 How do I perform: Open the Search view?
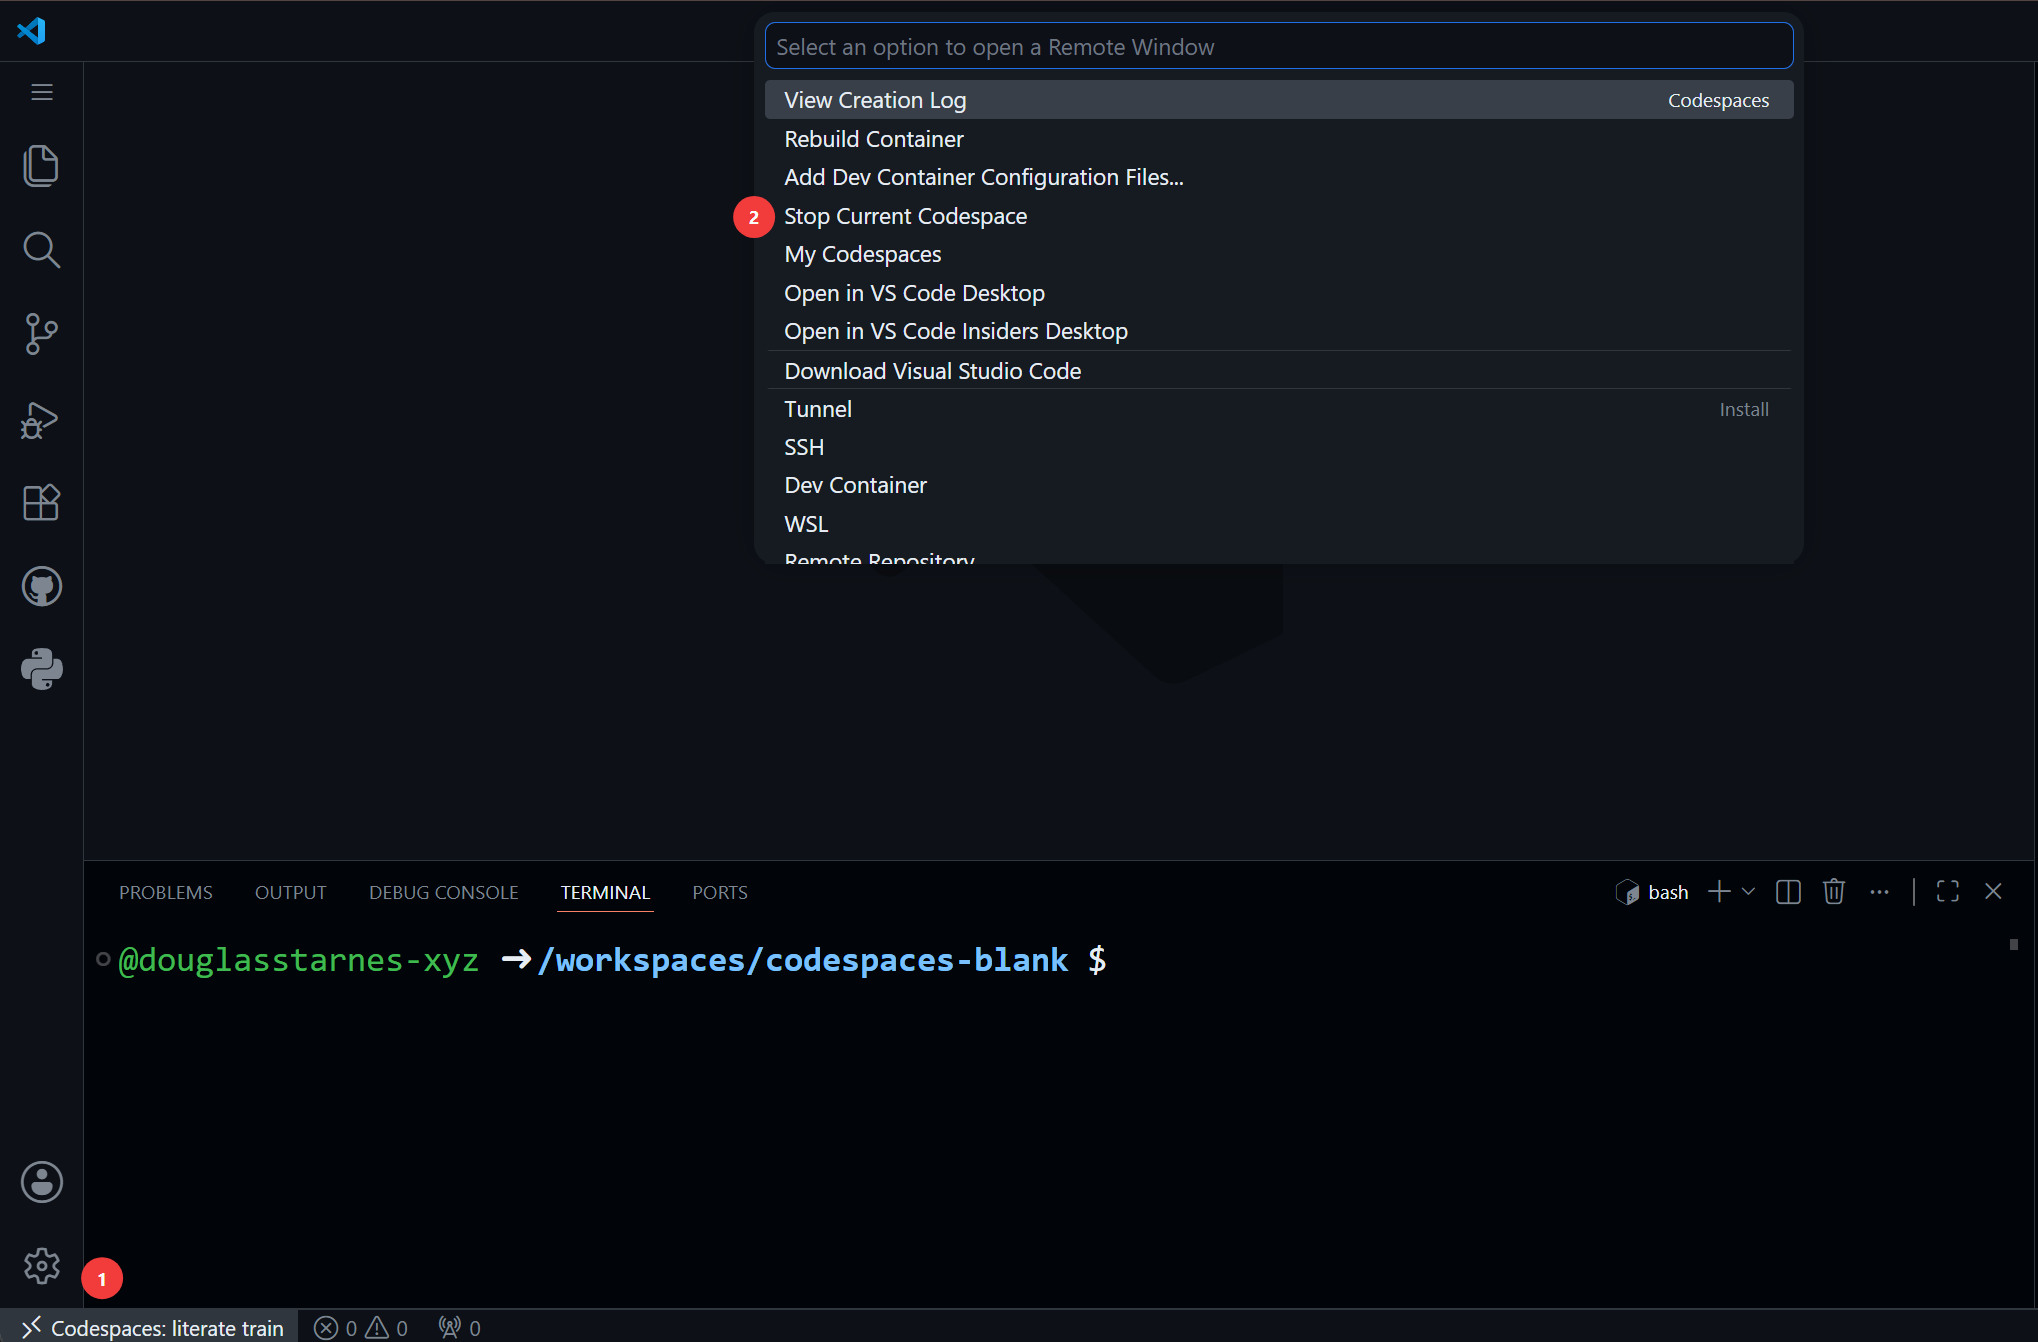41,250
